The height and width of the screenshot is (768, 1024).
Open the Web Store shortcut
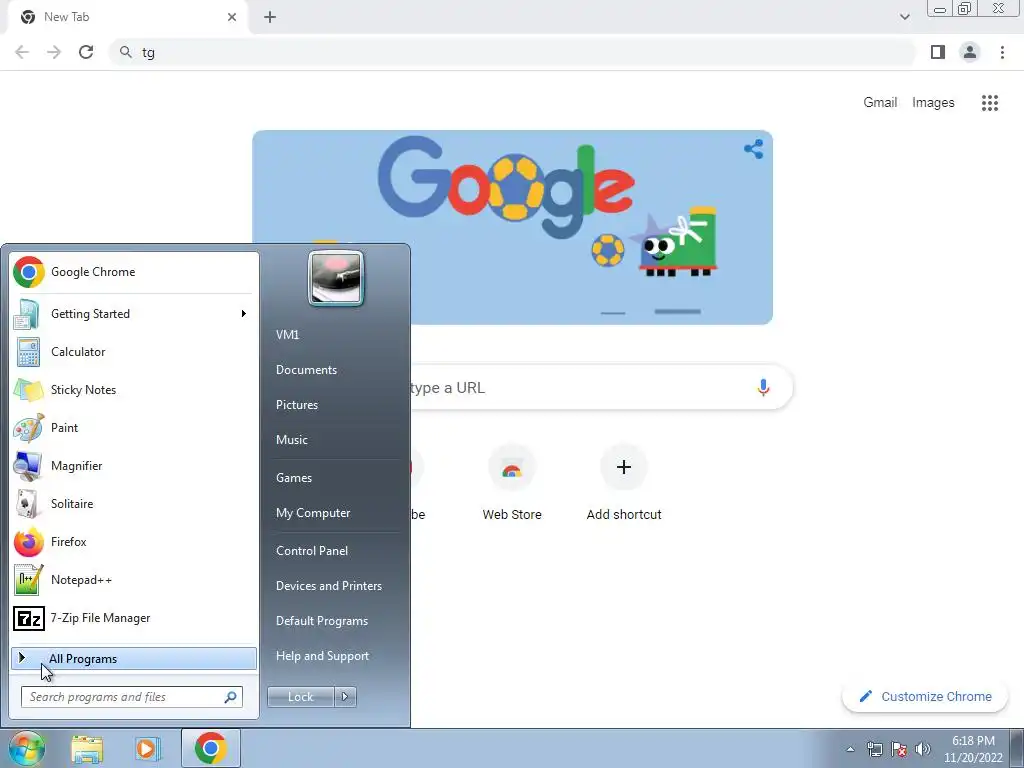pos(512,484)
